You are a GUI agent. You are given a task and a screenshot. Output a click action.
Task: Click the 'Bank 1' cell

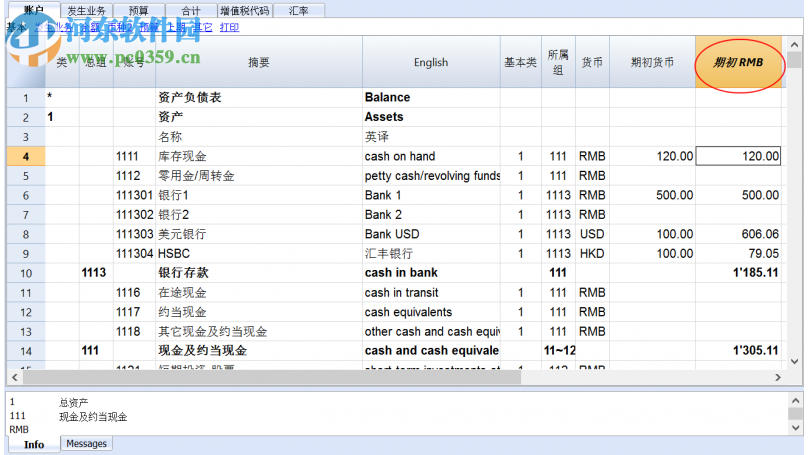tap(431, 195)
